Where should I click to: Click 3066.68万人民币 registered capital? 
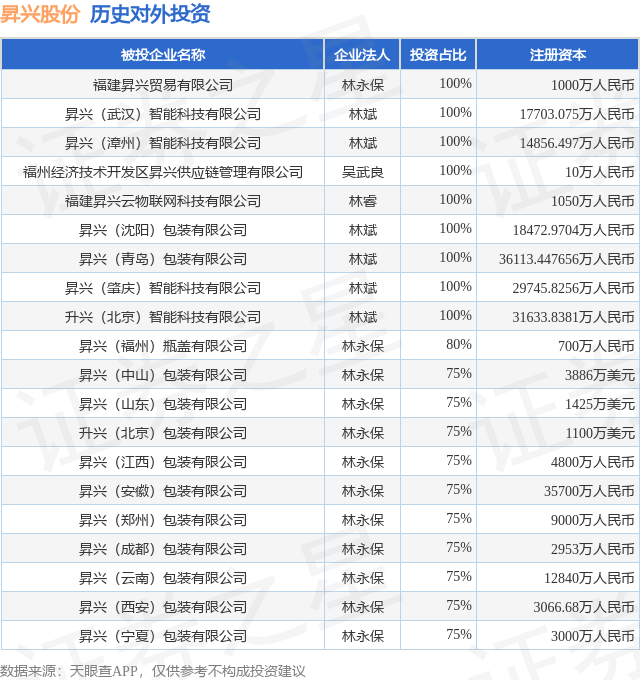coord(584,608)
